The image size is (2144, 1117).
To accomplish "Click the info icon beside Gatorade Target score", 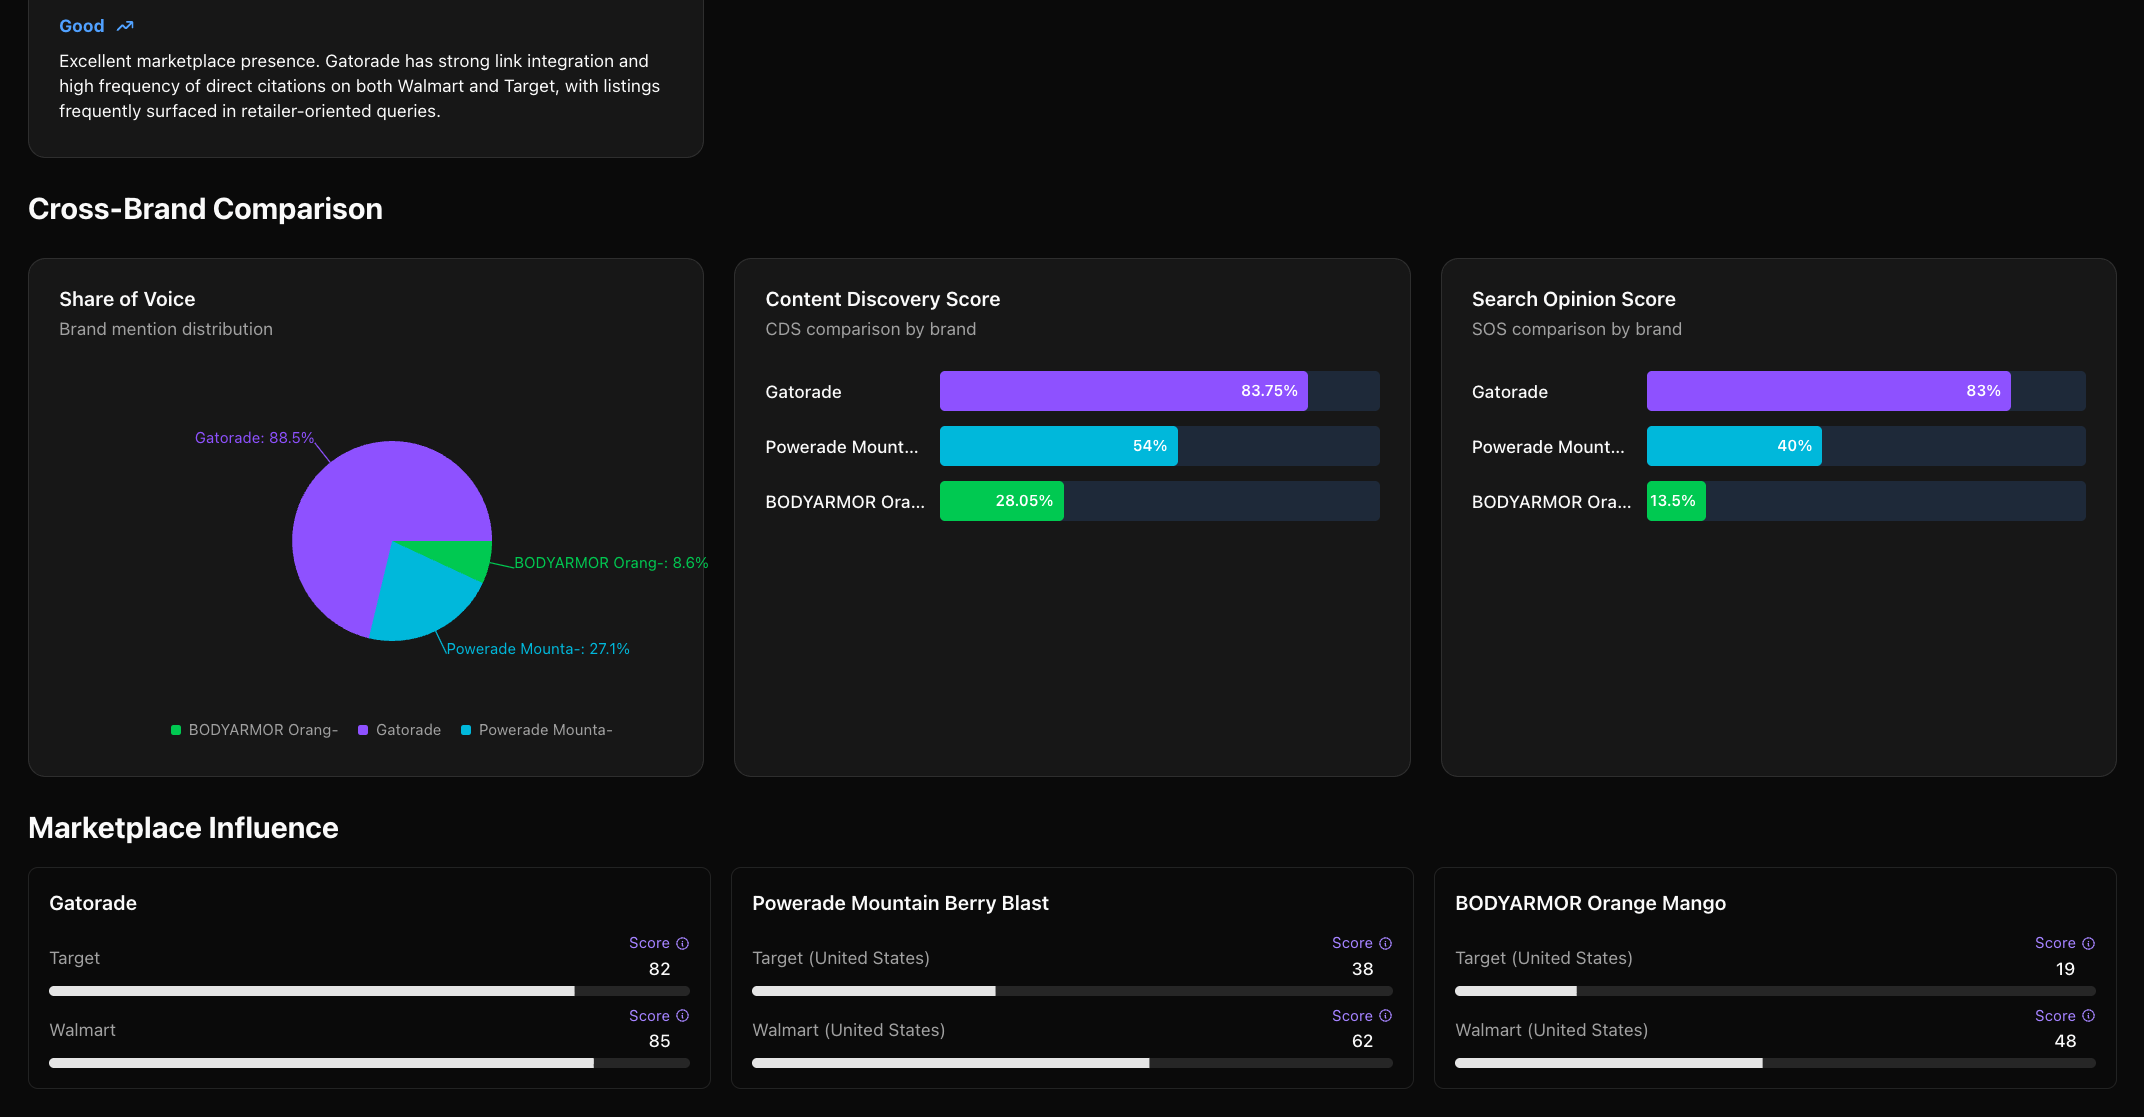I will click(x=683, y=943).
